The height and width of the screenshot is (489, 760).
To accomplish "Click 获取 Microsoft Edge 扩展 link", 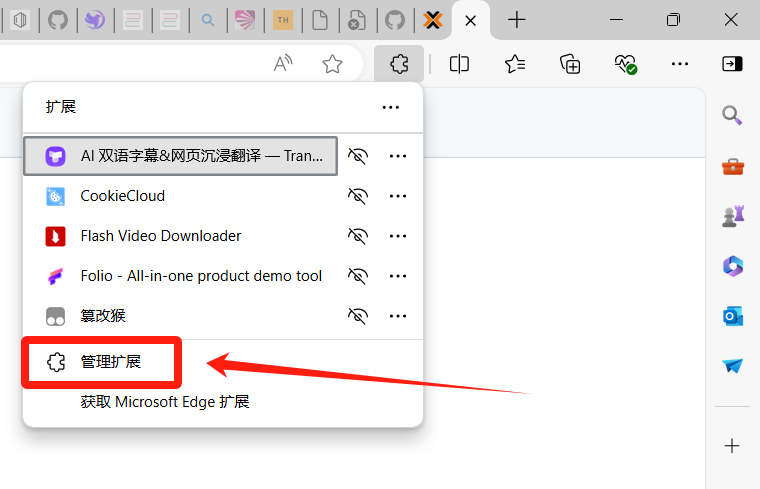I will tap(164, 402).
